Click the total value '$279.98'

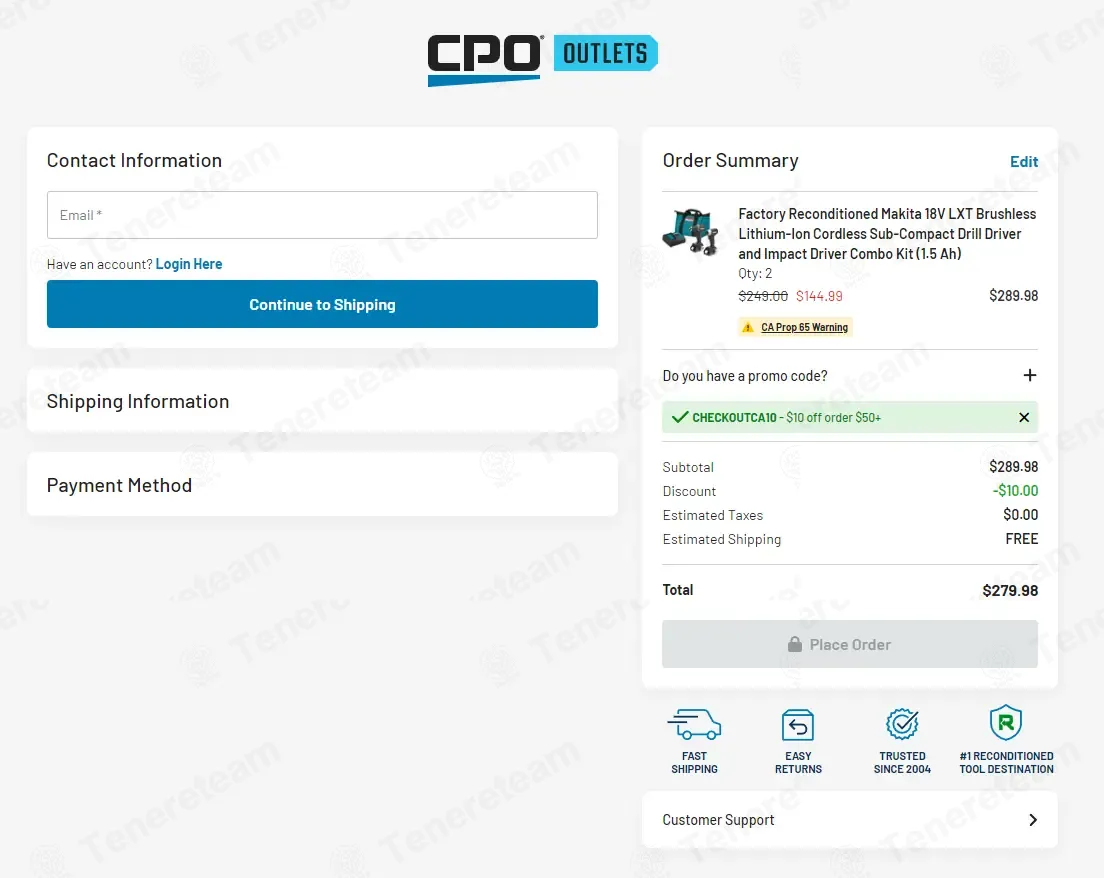[1010, 591]
